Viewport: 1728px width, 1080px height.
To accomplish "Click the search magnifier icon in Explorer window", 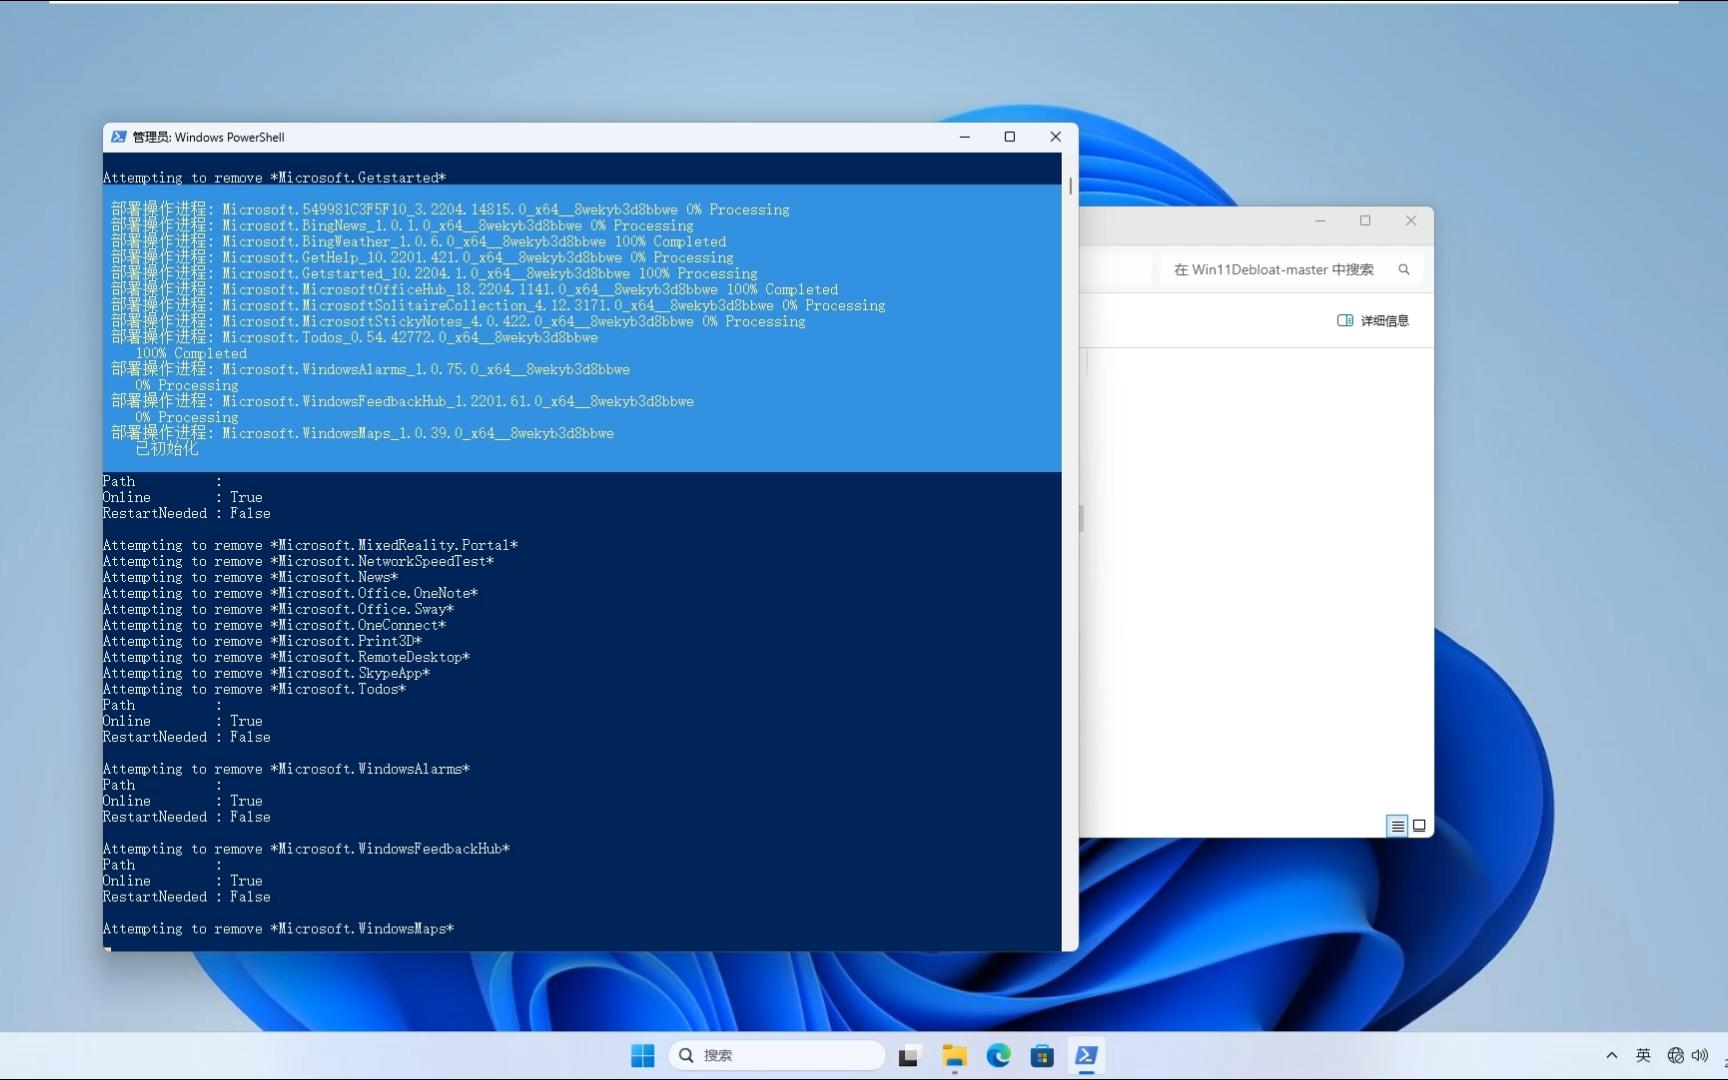I will coord(1404,269).
